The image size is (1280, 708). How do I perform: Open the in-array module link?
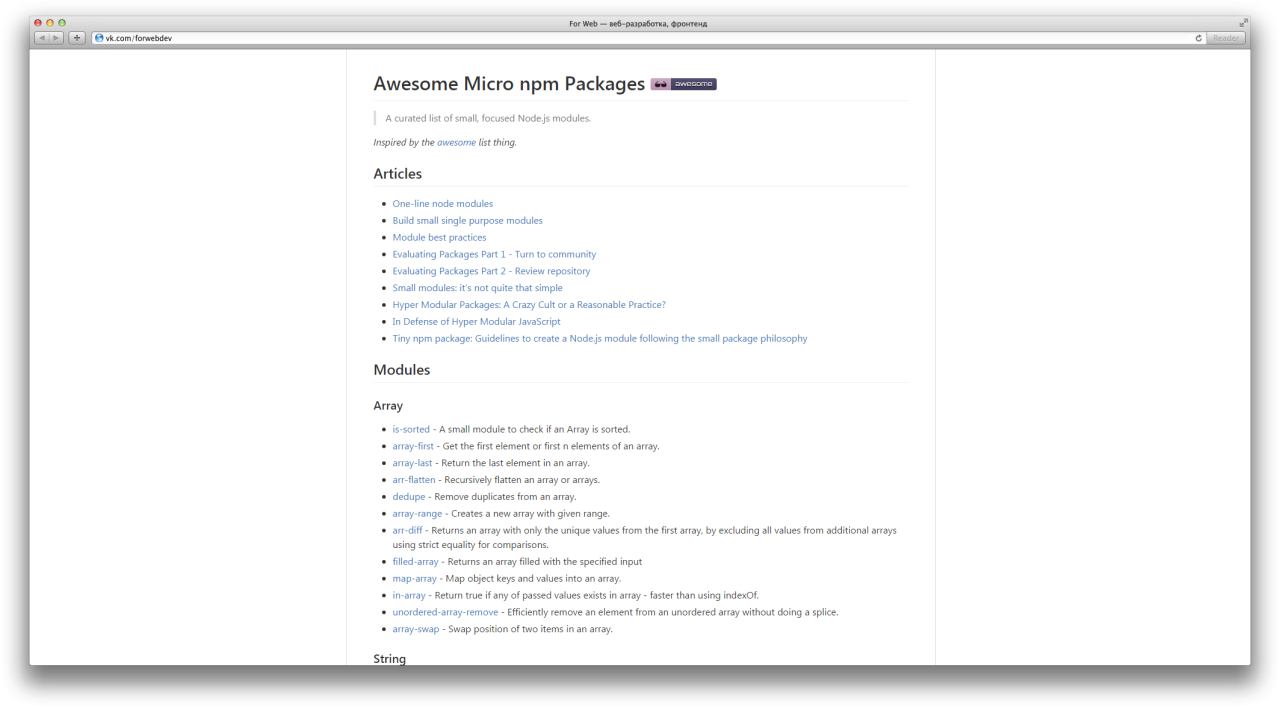409,595
